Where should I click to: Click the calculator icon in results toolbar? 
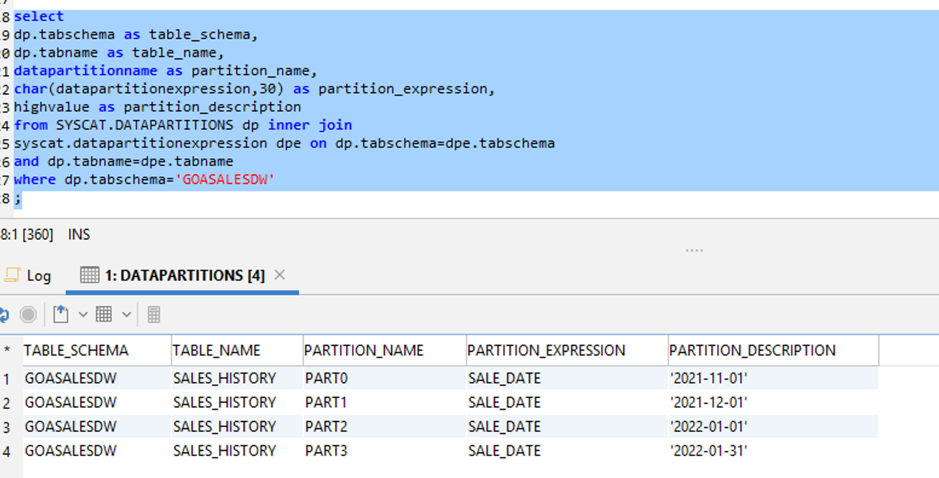click(154, 314)
